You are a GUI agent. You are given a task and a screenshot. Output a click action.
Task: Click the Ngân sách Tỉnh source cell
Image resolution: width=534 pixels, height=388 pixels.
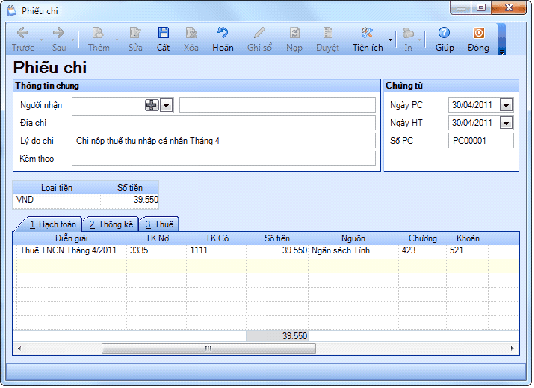[354, 250]
